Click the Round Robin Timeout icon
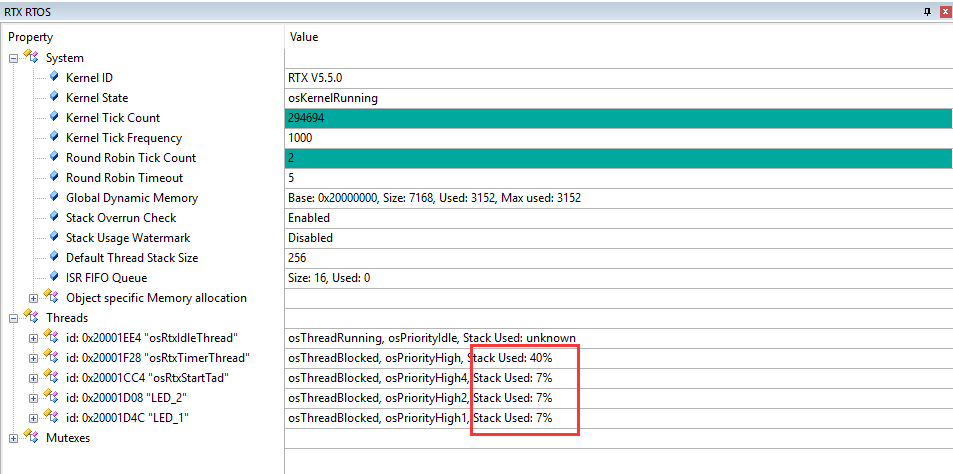The width and height of the screenshot is (953, 474). tap(54, 177)
